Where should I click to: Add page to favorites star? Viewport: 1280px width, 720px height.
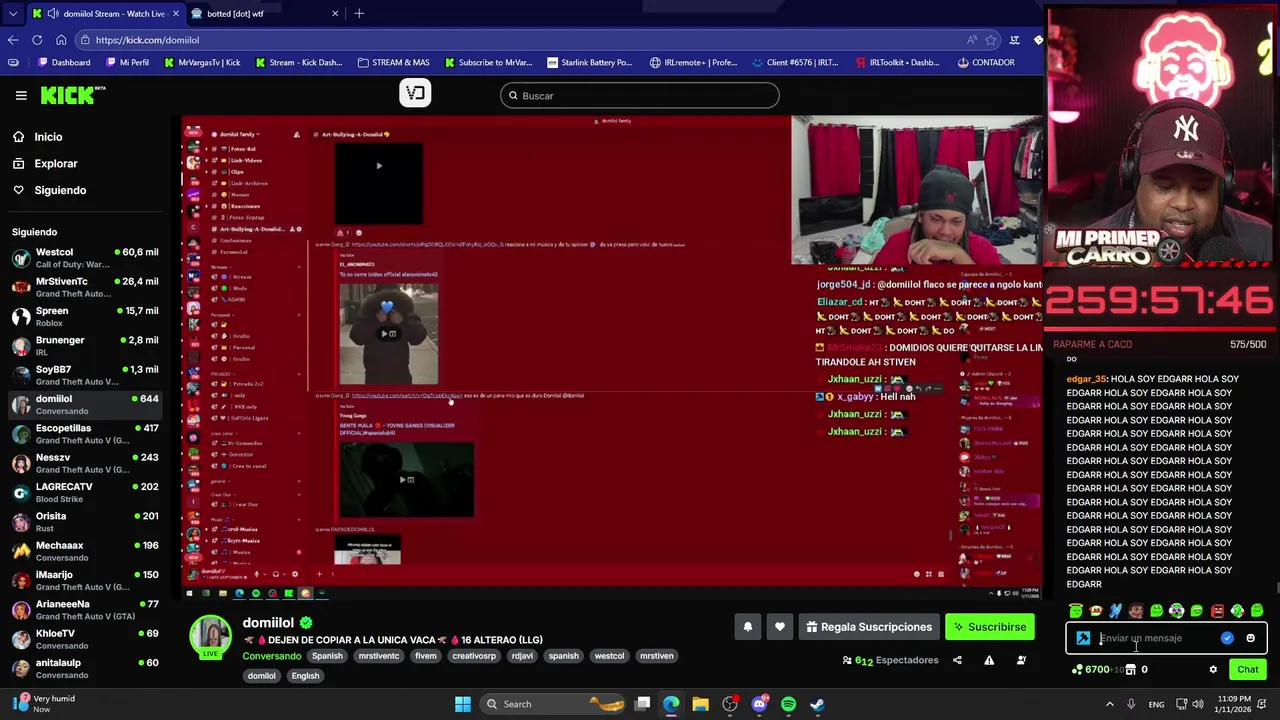[991, 40]
